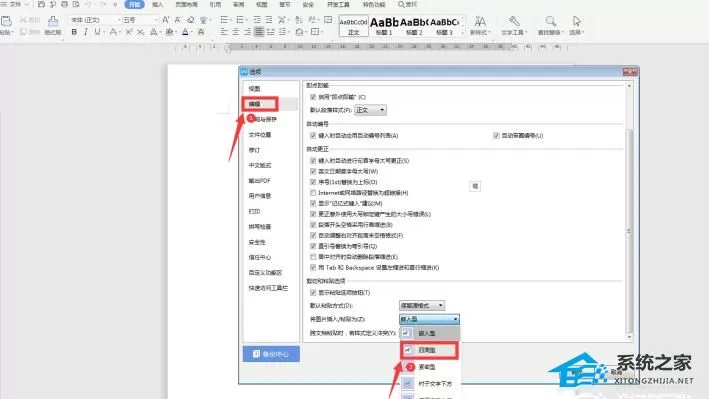Open line spacing options
Image resolution: width=709 pixels, height=399 pixels.
pos(283,32)
